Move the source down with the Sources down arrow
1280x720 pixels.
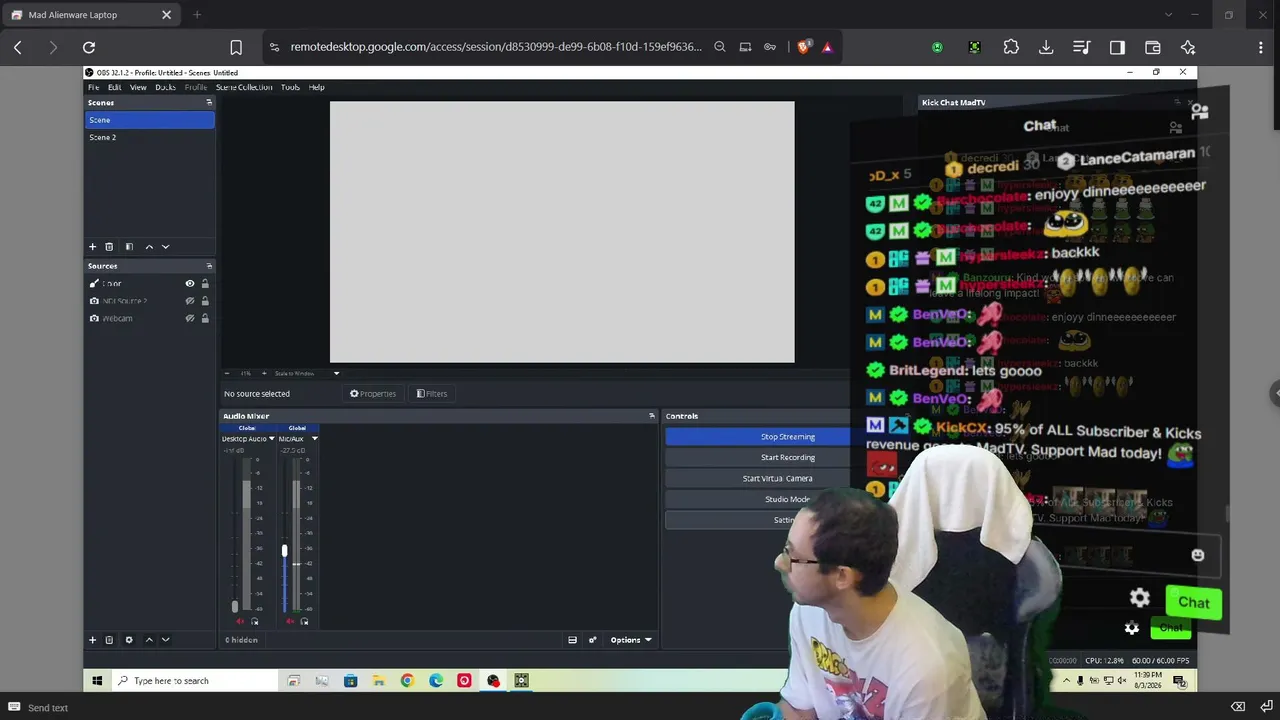(166, 640)
